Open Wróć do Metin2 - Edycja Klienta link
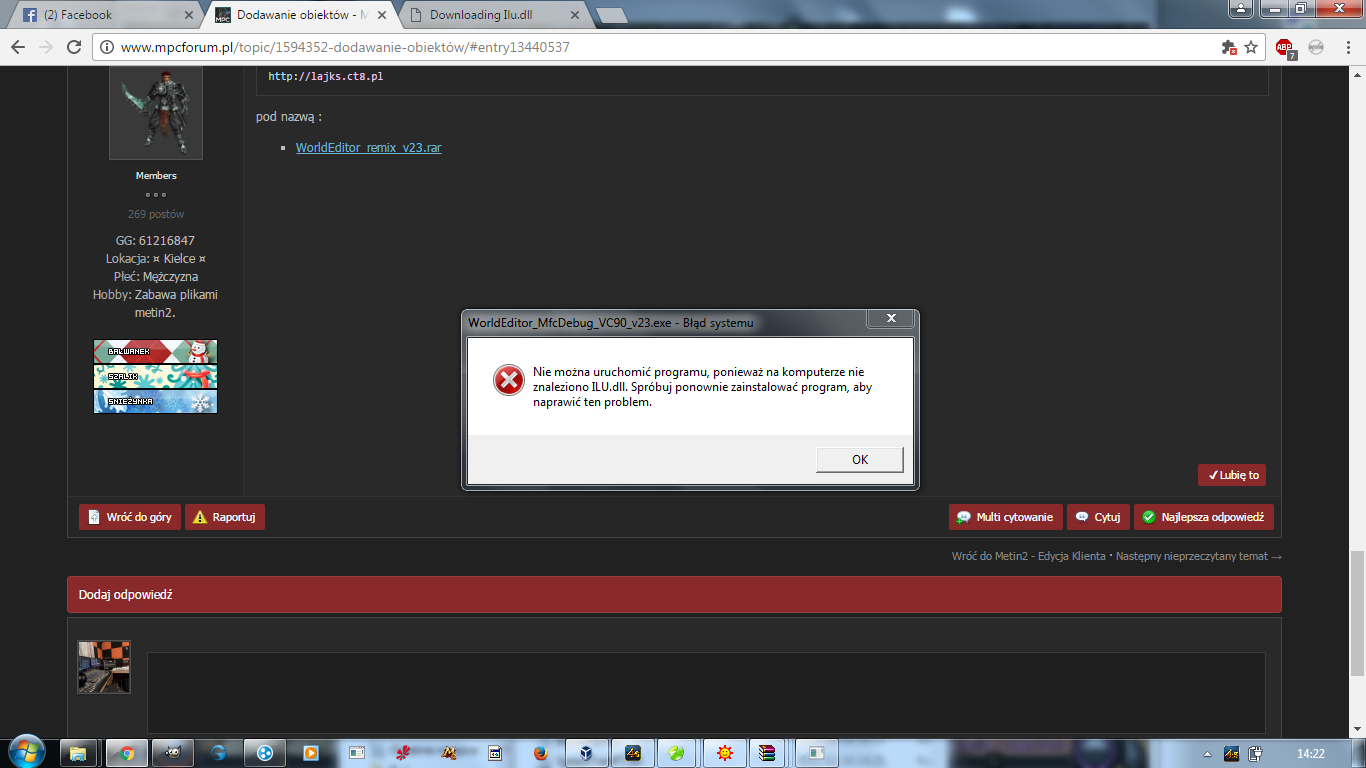Image resolution: width=1366 pixels, height=768 pixels. point(1029,556)
